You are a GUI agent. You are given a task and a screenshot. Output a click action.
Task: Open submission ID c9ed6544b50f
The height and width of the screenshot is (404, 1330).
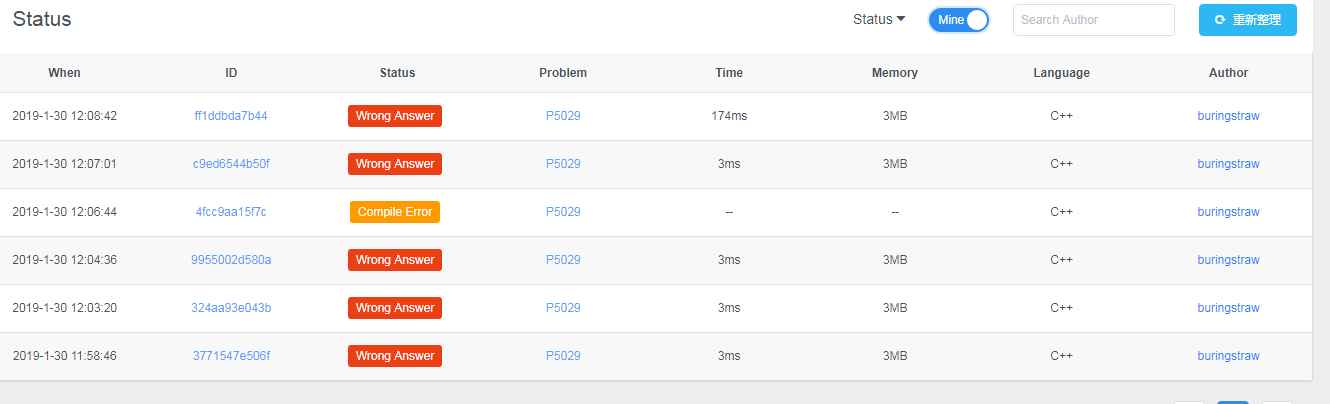231,164
